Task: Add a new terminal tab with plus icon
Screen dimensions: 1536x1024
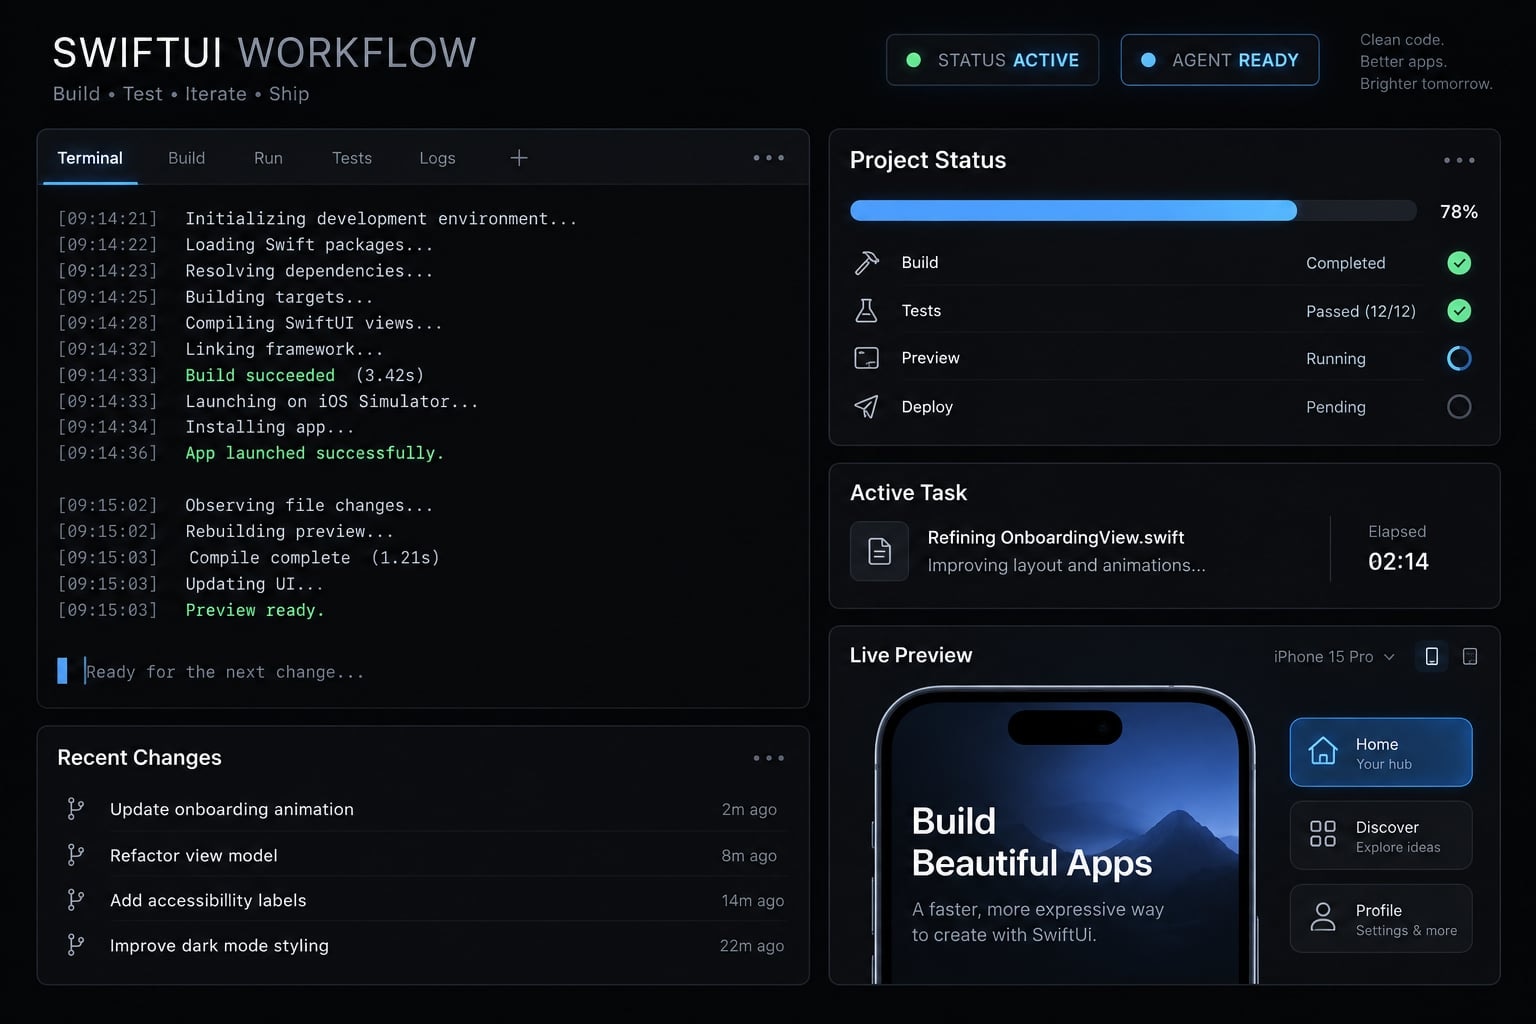Action: pyautogui.click(x=519, y=158)
